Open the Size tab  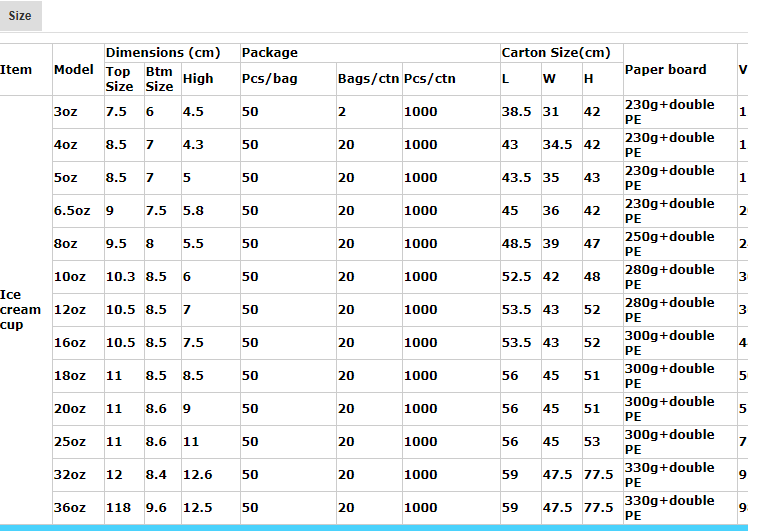(20, 16)
